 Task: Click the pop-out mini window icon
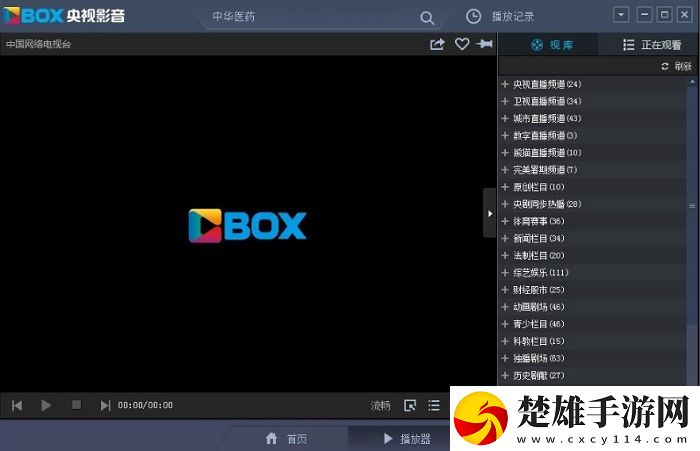point(410,405)
